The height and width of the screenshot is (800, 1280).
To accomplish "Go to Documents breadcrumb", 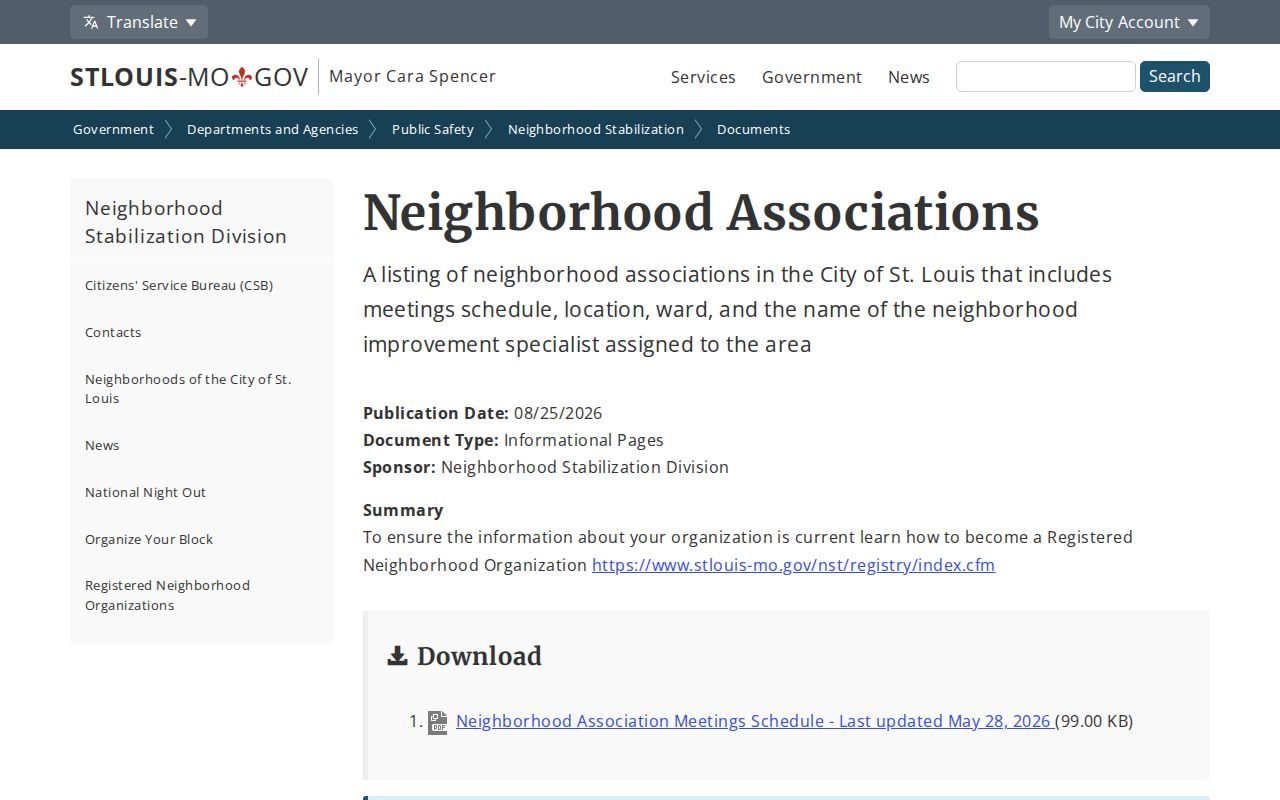I will 753,129.
